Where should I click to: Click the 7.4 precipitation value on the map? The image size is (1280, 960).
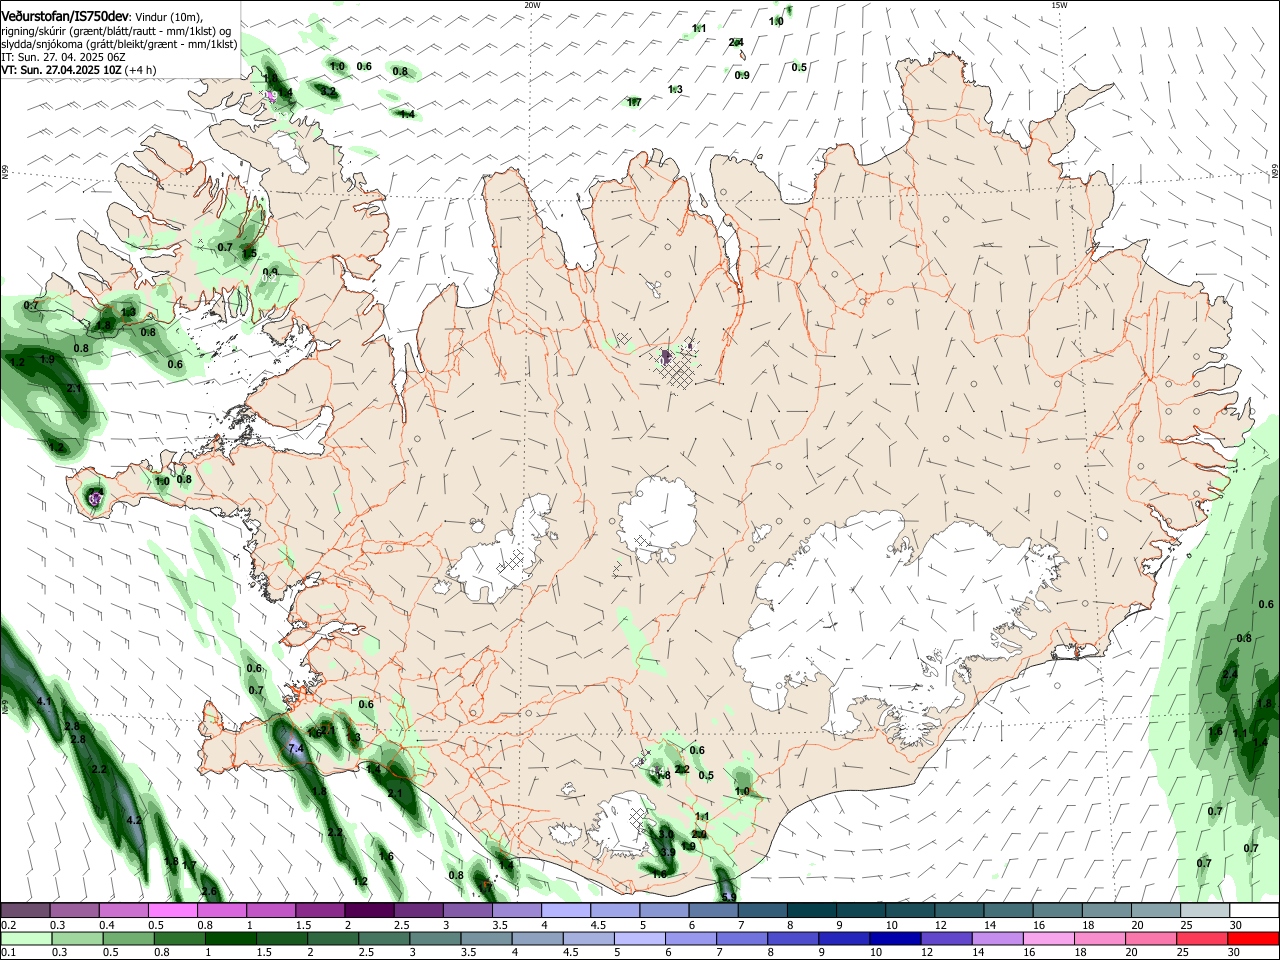coord(296,748)
